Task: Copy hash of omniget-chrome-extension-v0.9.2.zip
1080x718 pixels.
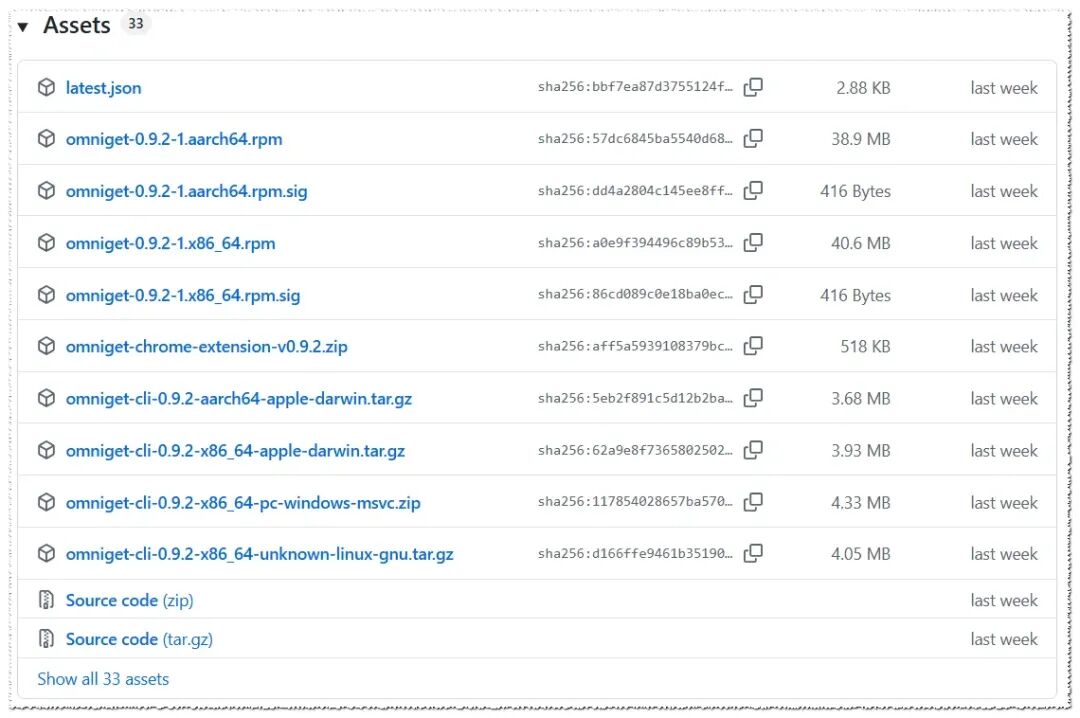Action: 753,346
